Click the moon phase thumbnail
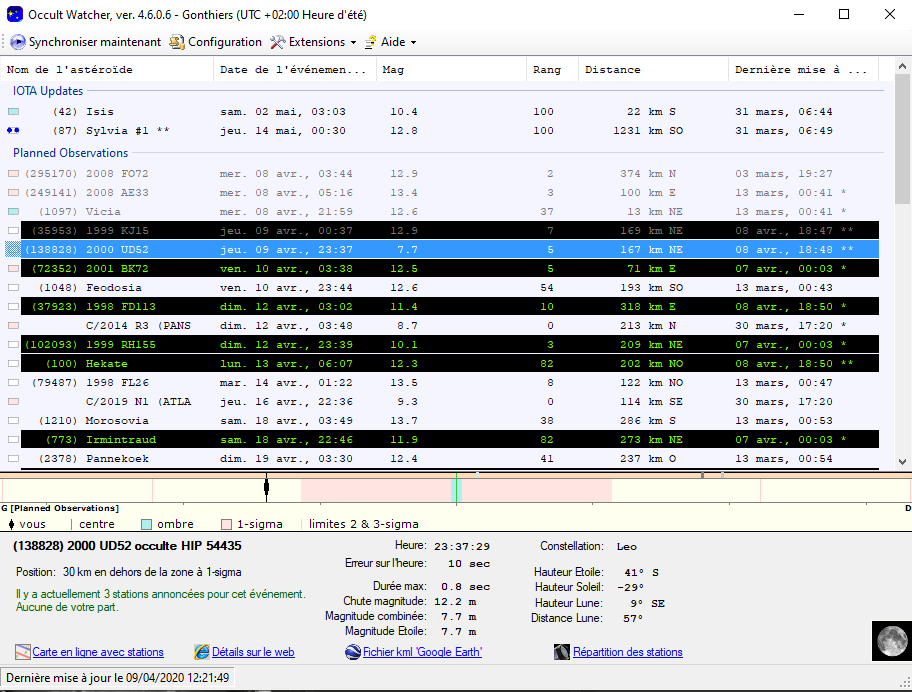The image size is (912, 692). pos(889,640)
